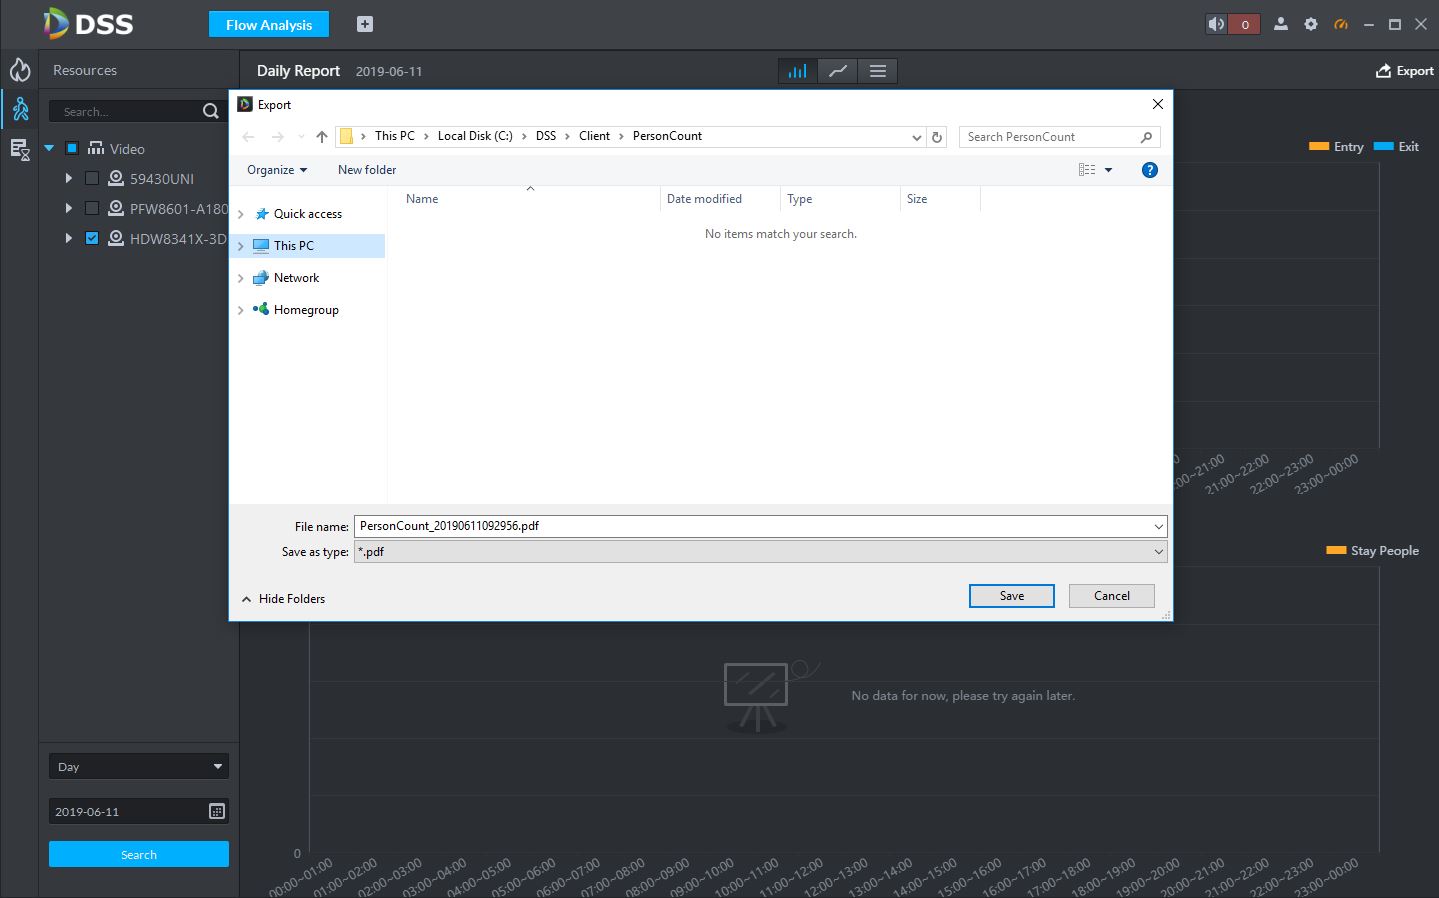1439x898 pixels.
Task: Open the orange performance gauge icon
Action: (x=1341, y=24)
